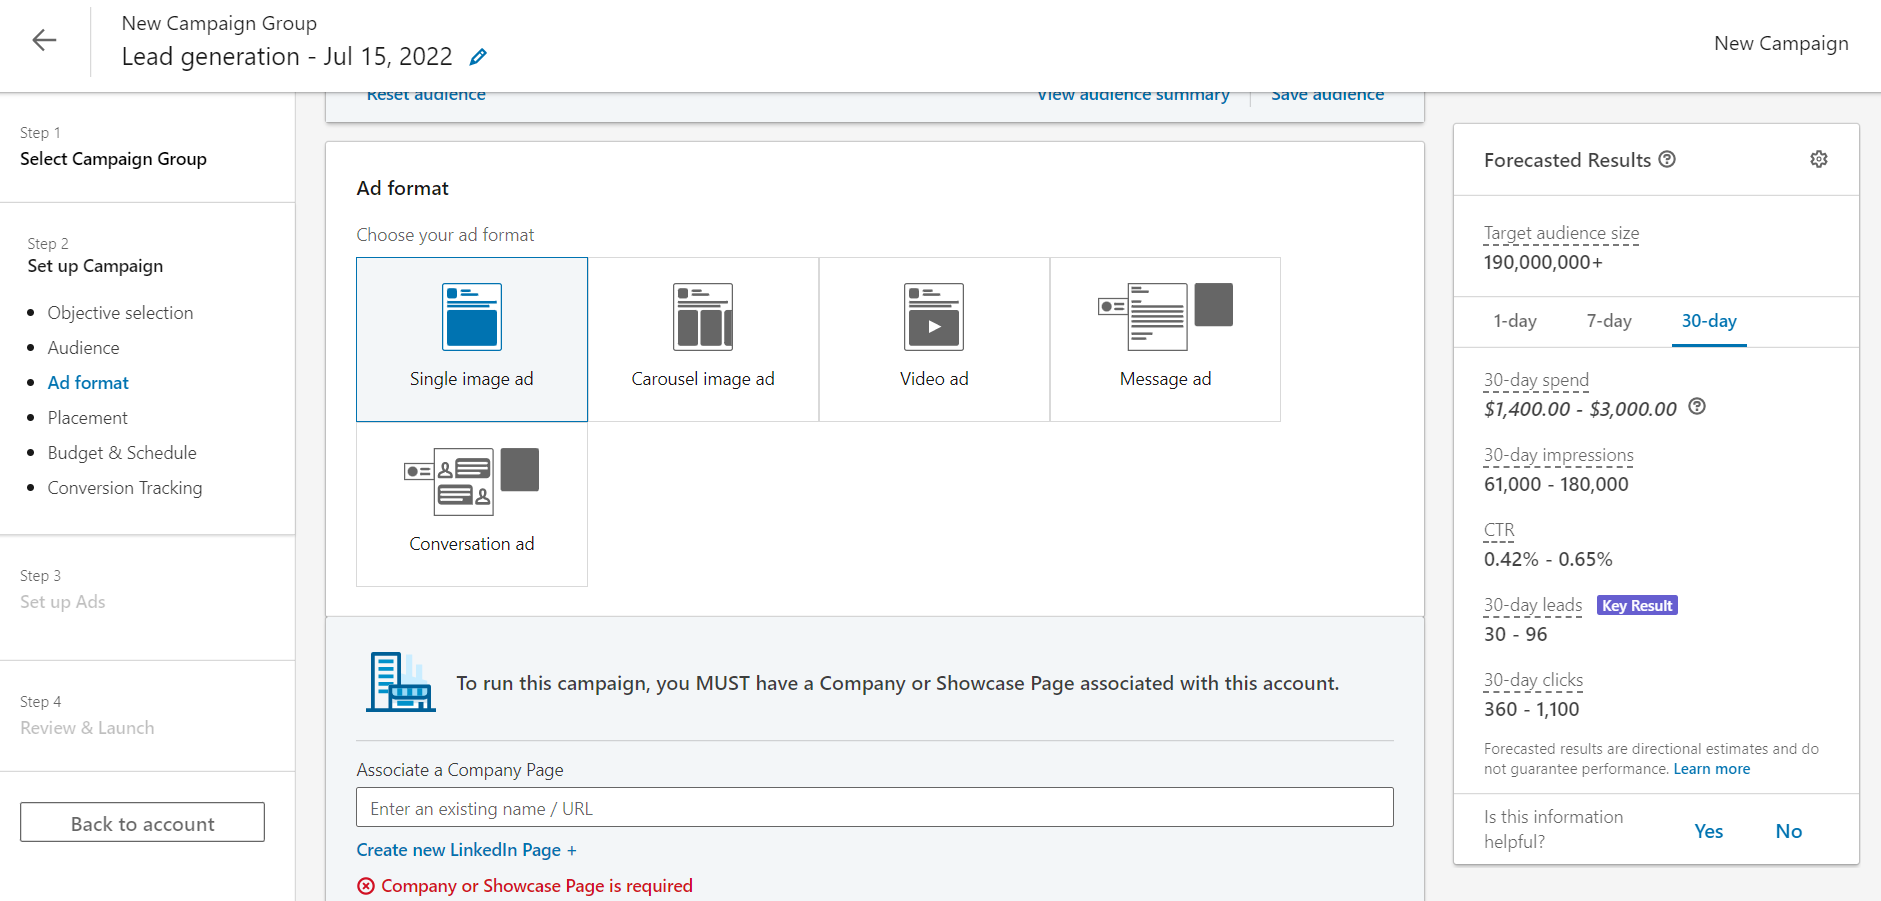This screenshot has height=901, width=1881.
Task: Click Create new LinkedIn Page link
Action: [466, 850]
